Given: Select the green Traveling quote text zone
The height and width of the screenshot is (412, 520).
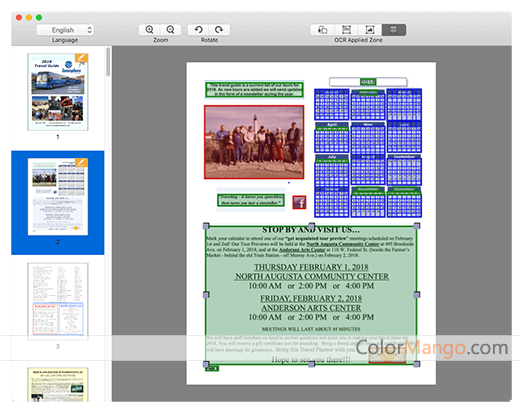Looking at the screenshot, I should pyautogui.click(x=251, y=200).
